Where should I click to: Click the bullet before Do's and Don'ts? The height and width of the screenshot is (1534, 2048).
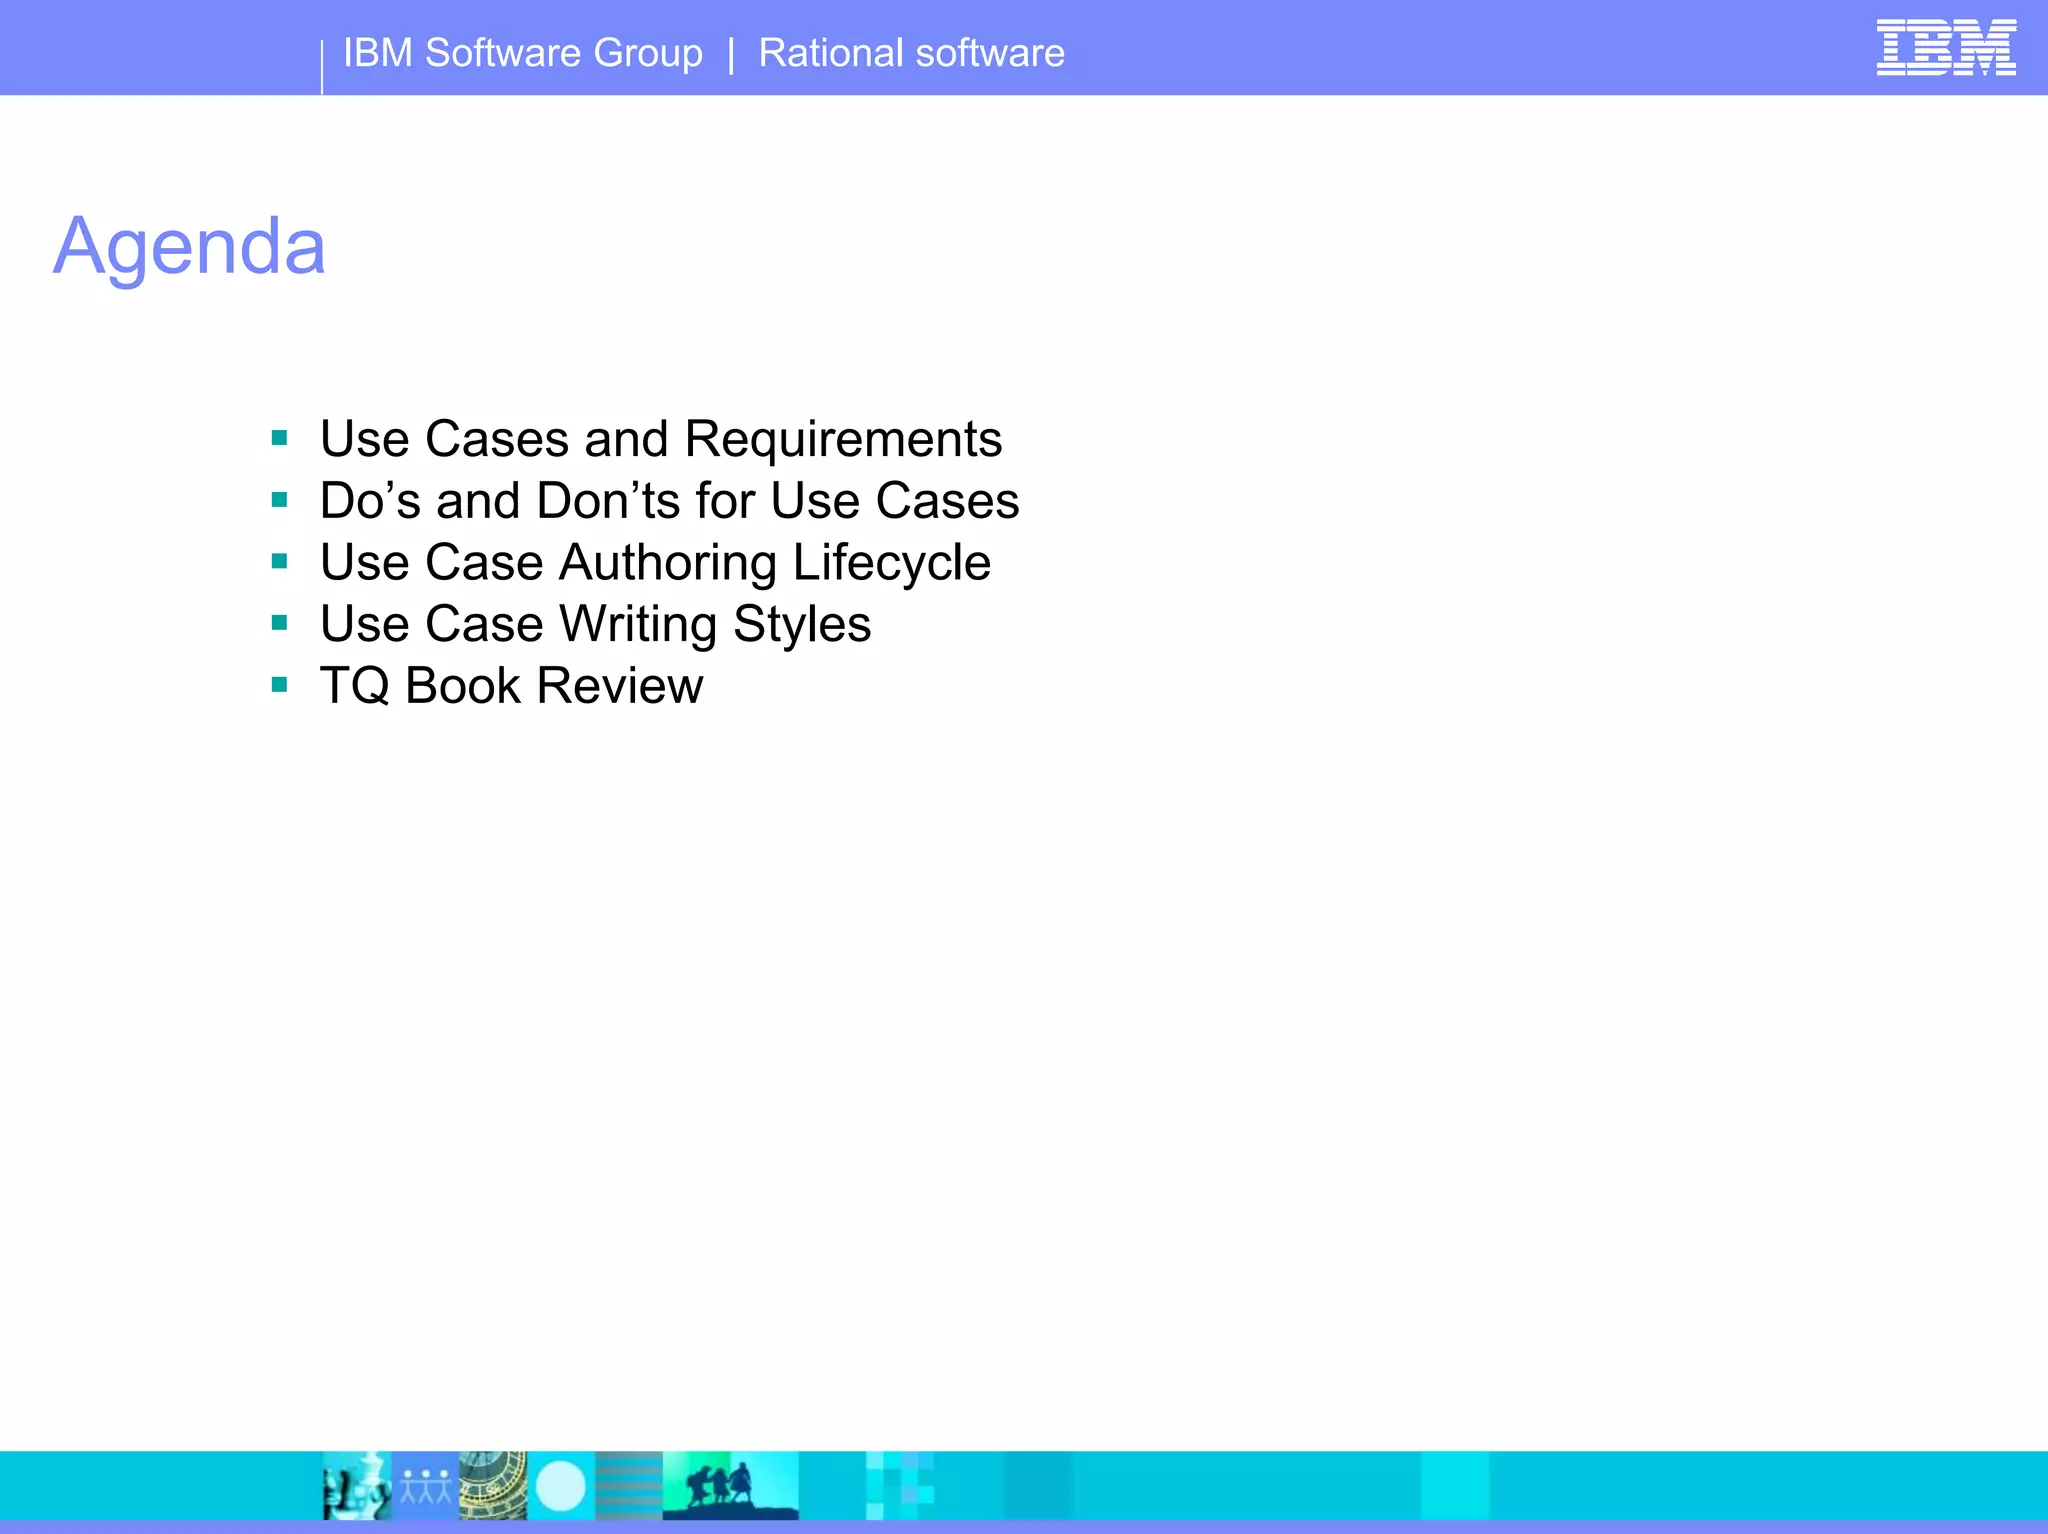pos(280,500)
